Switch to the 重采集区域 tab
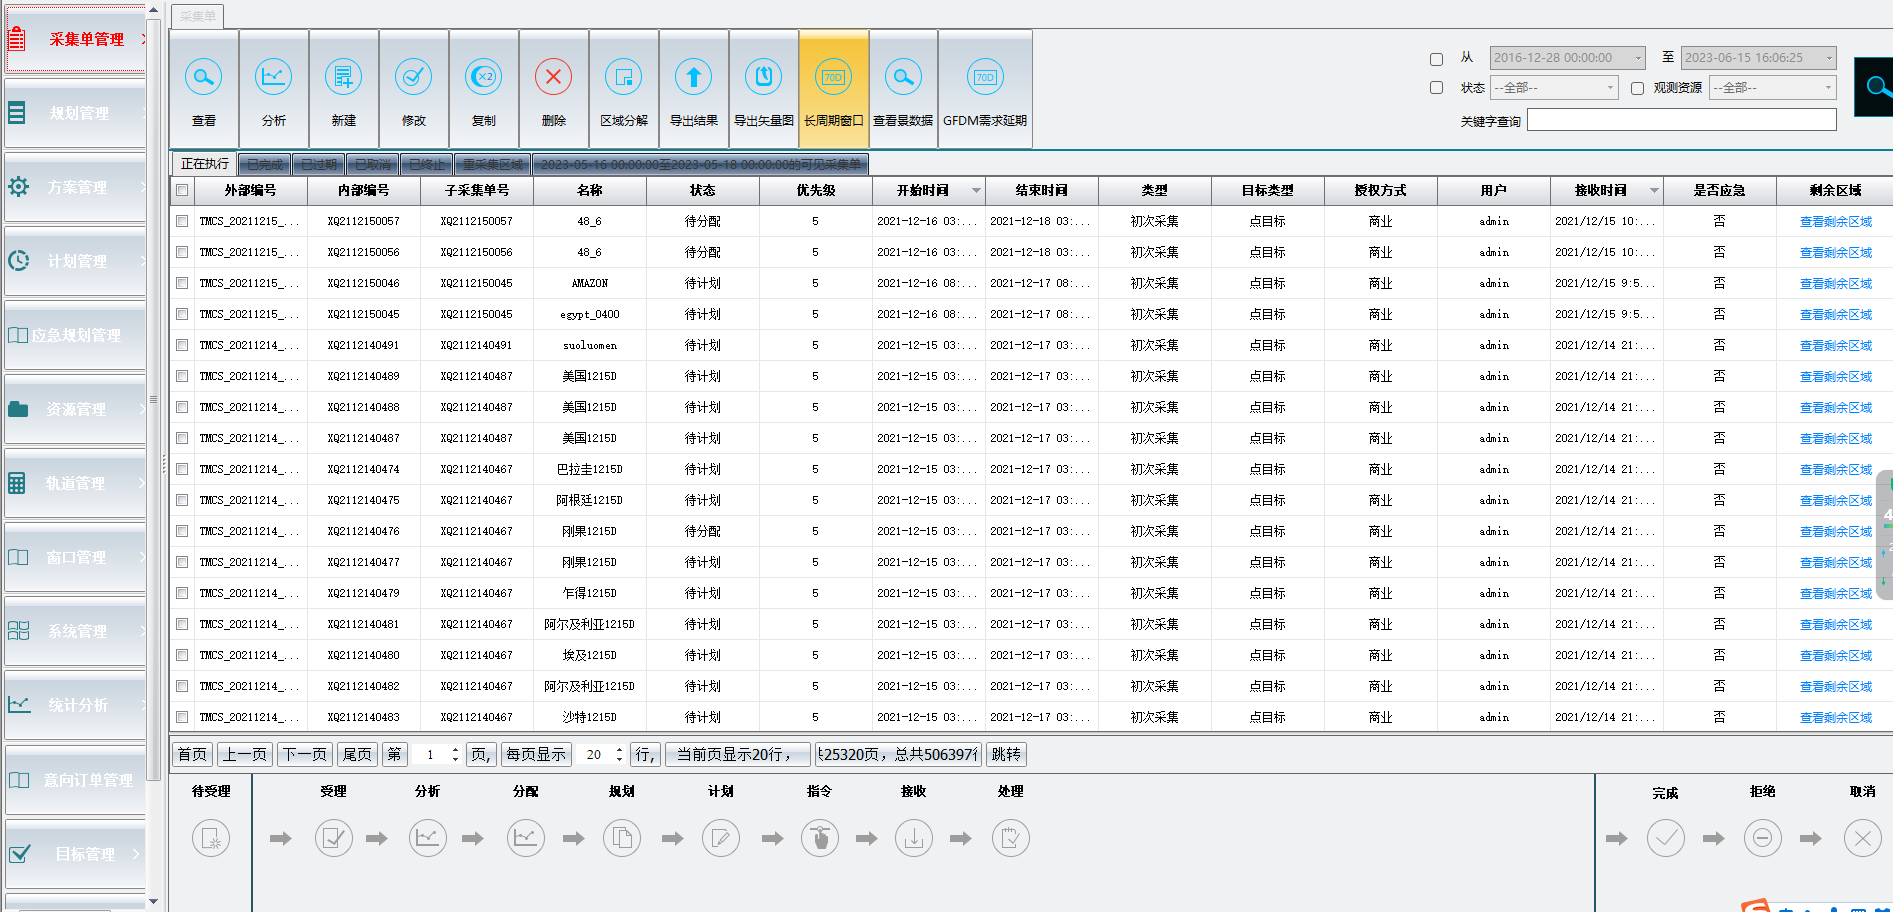The height and width of the screenshot is (912, 1893). (492, 164)
